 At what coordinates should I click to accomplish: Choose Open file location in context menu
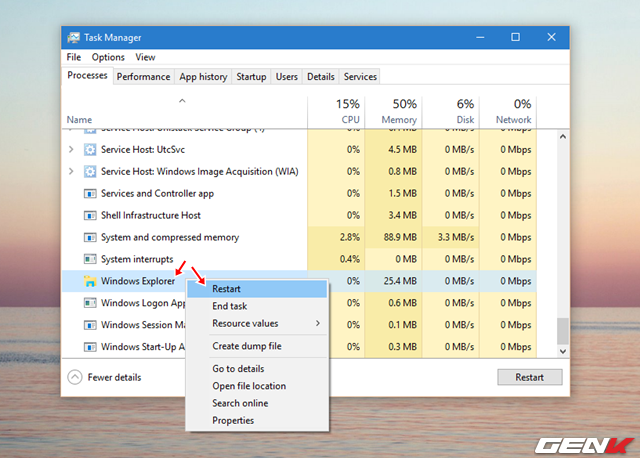[257, 386]
